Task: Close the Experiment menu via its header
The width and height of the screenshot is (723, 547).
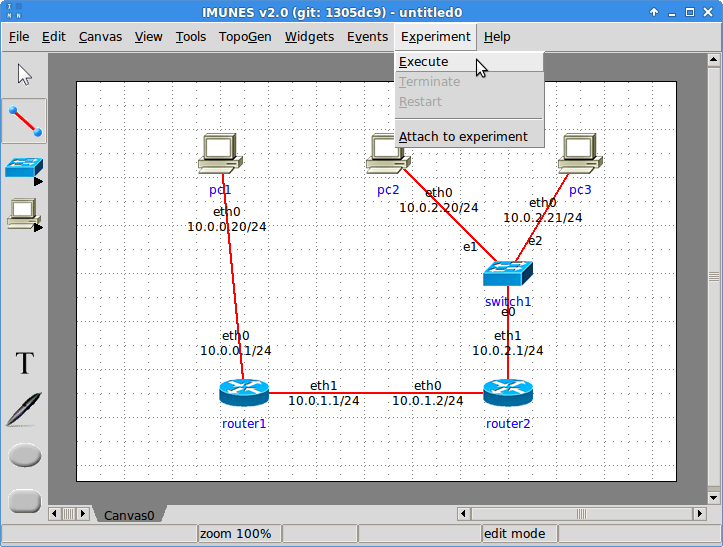Action: pos(435,37)
